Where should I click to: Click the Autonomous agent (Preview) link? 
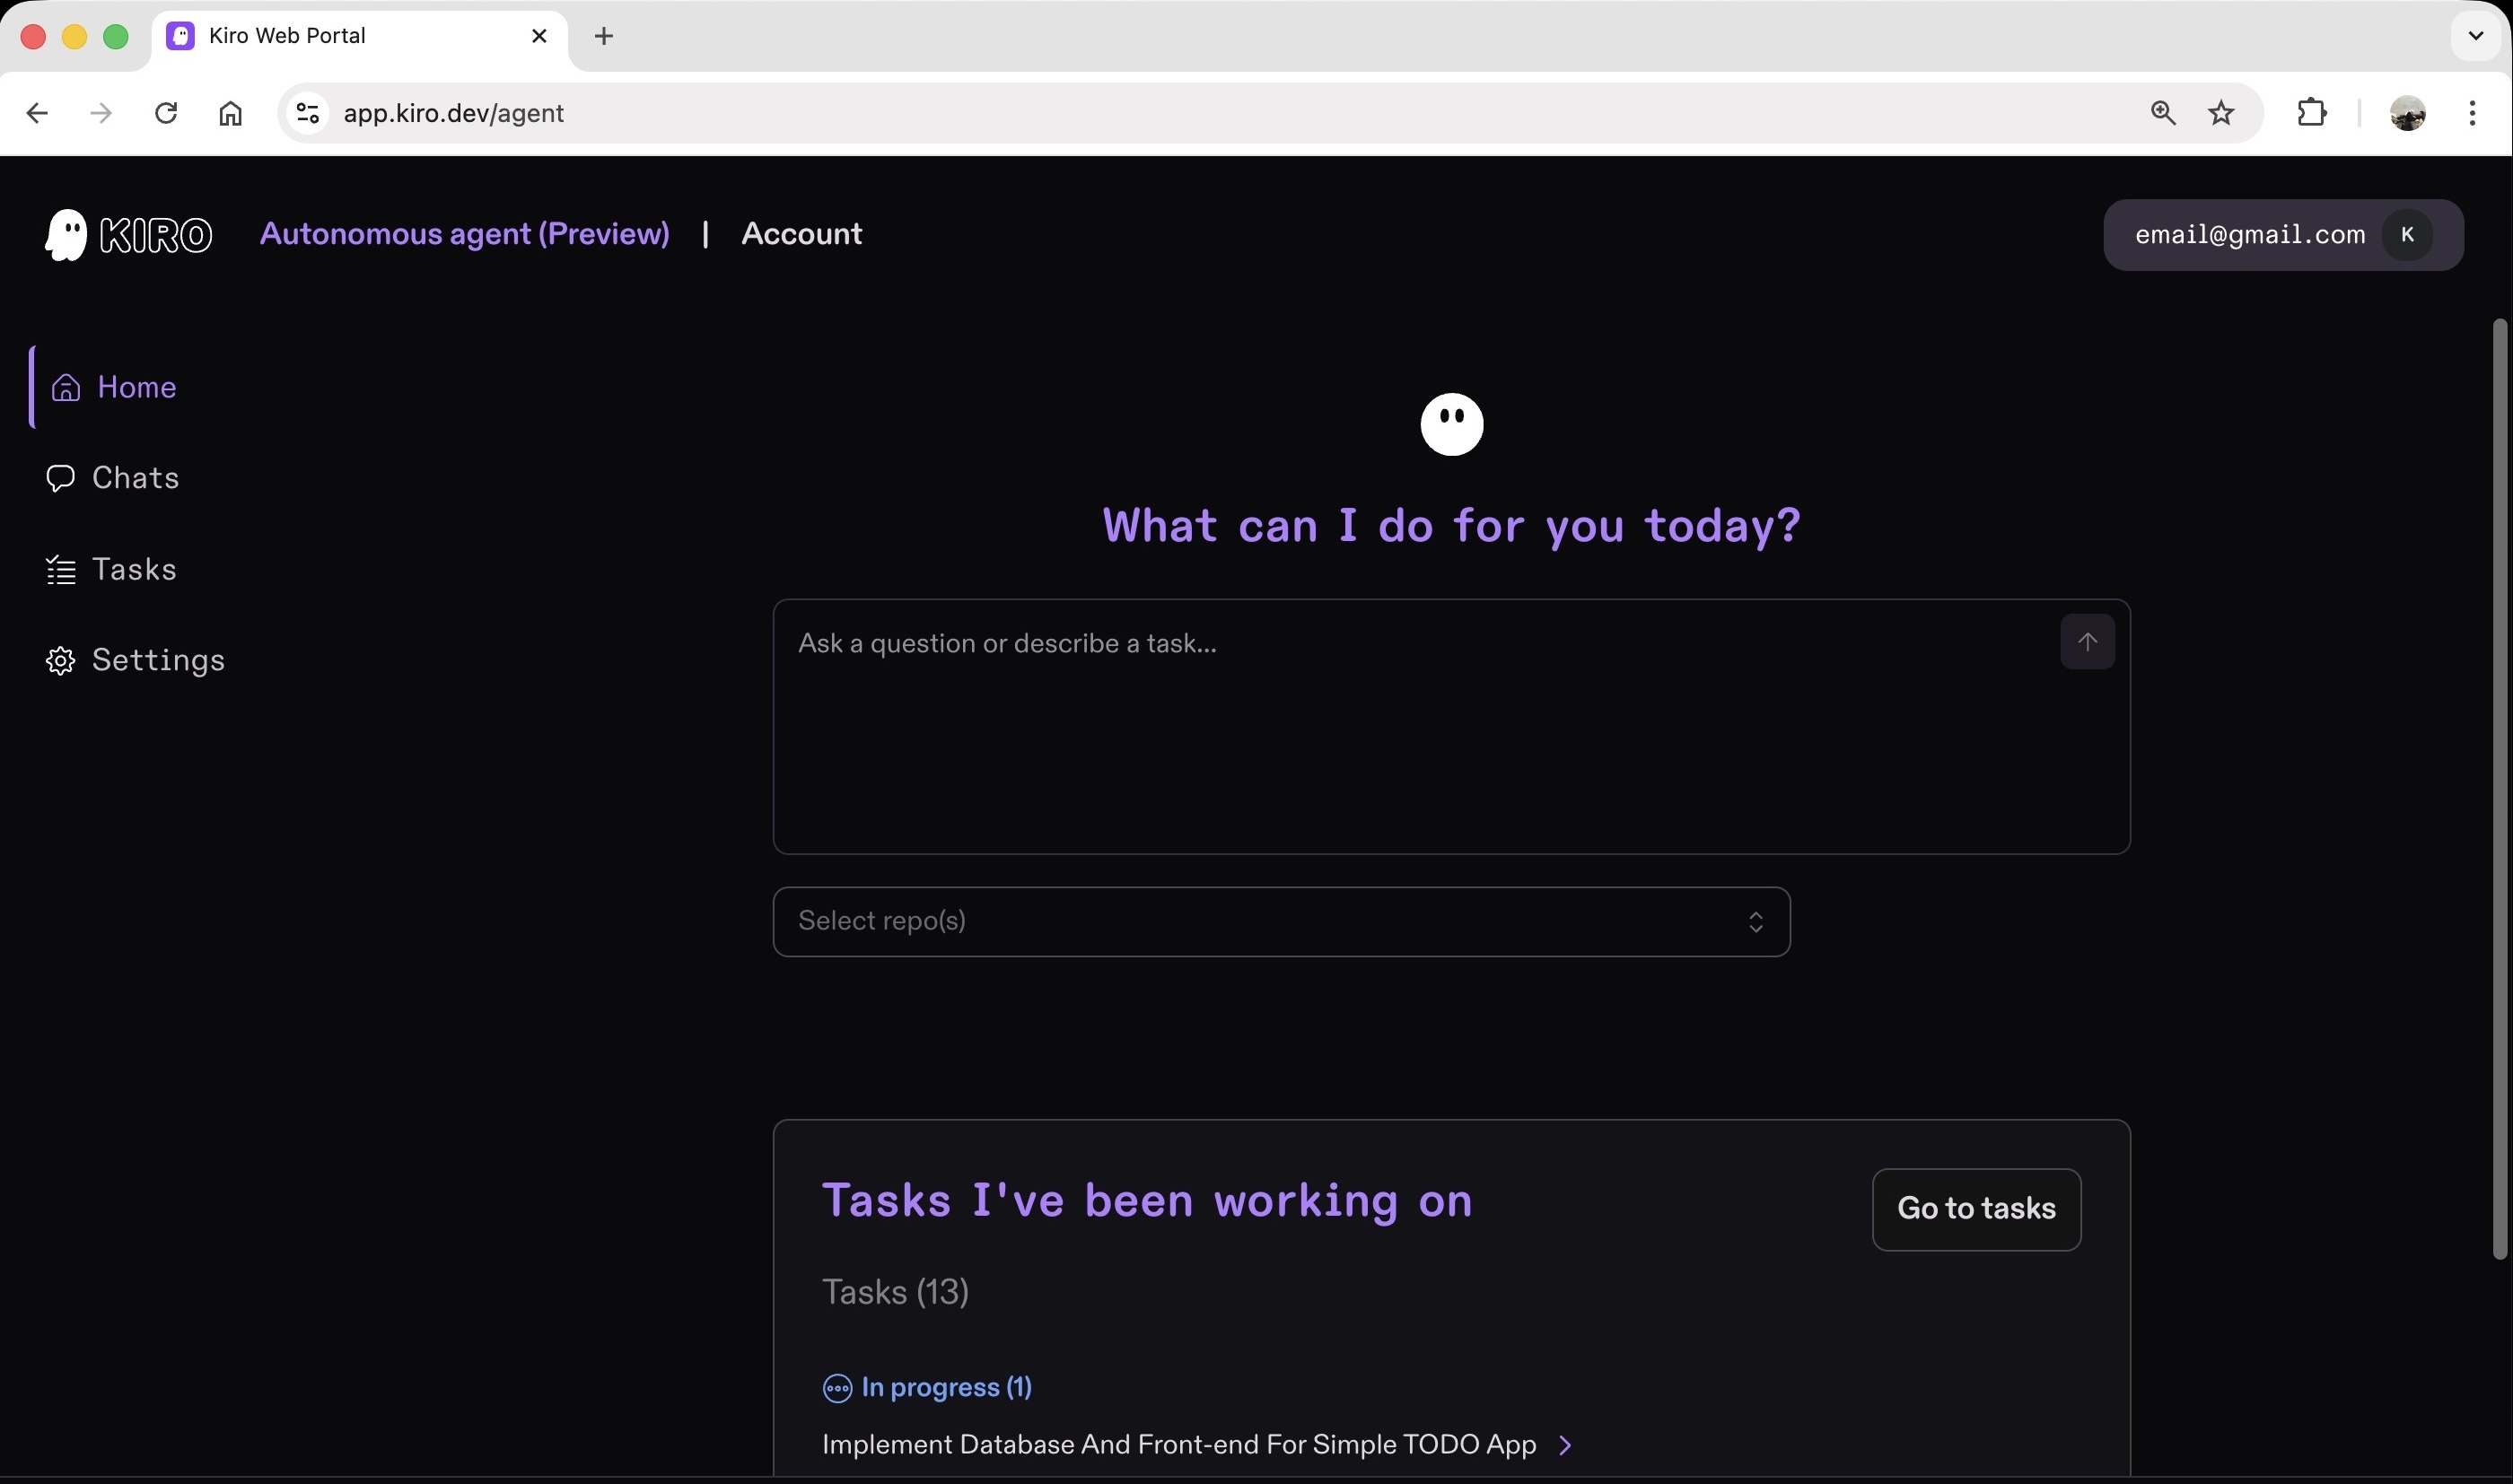pyautogui.click(x=465, y=233)
